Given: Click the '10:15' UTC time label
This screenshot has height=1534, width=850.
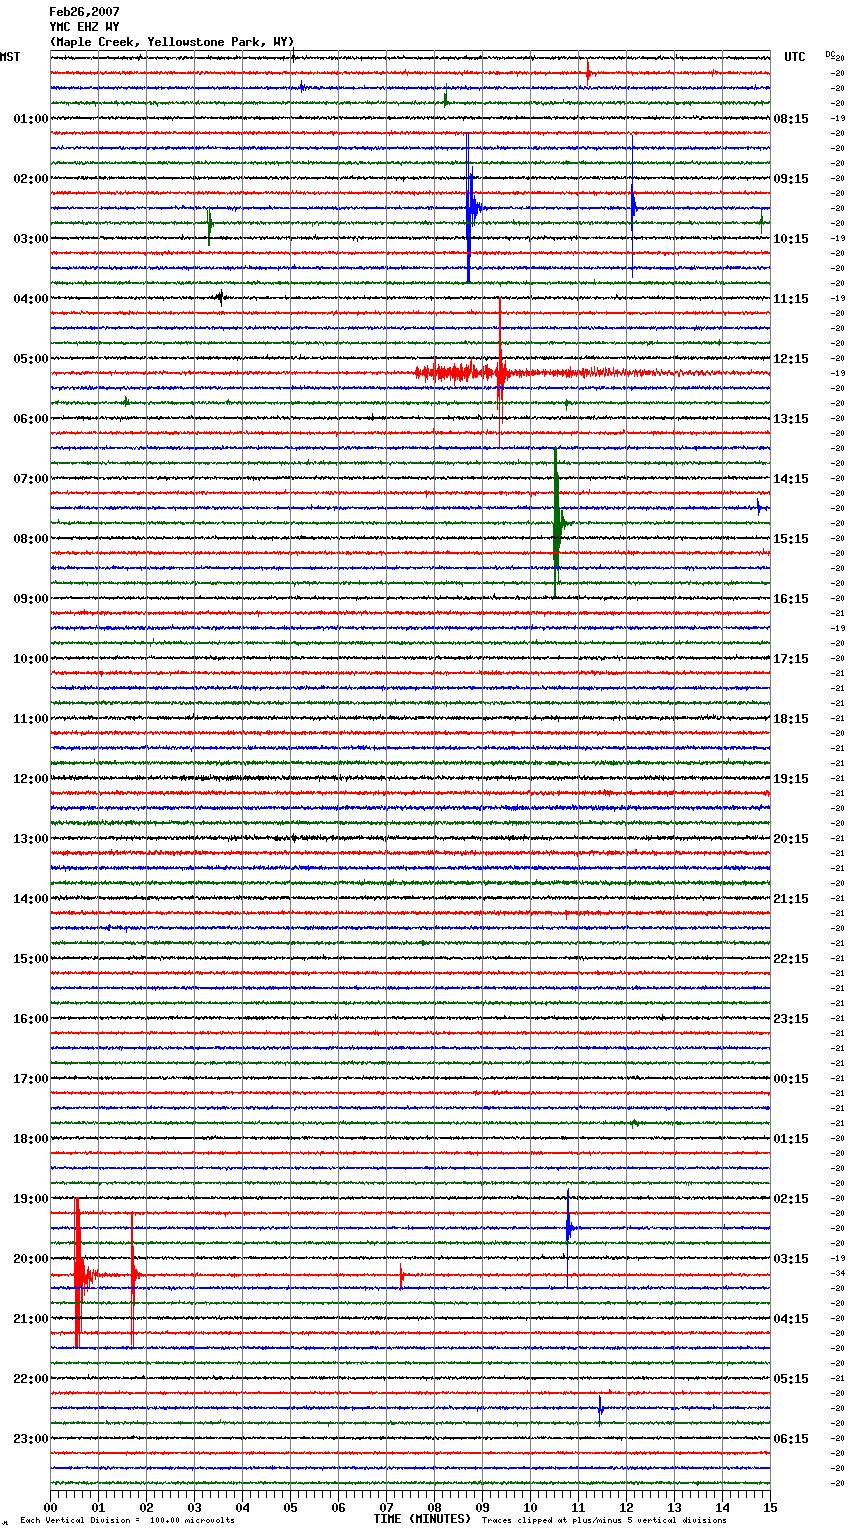Looking at the screenshot, I should (x=791, y=239).
